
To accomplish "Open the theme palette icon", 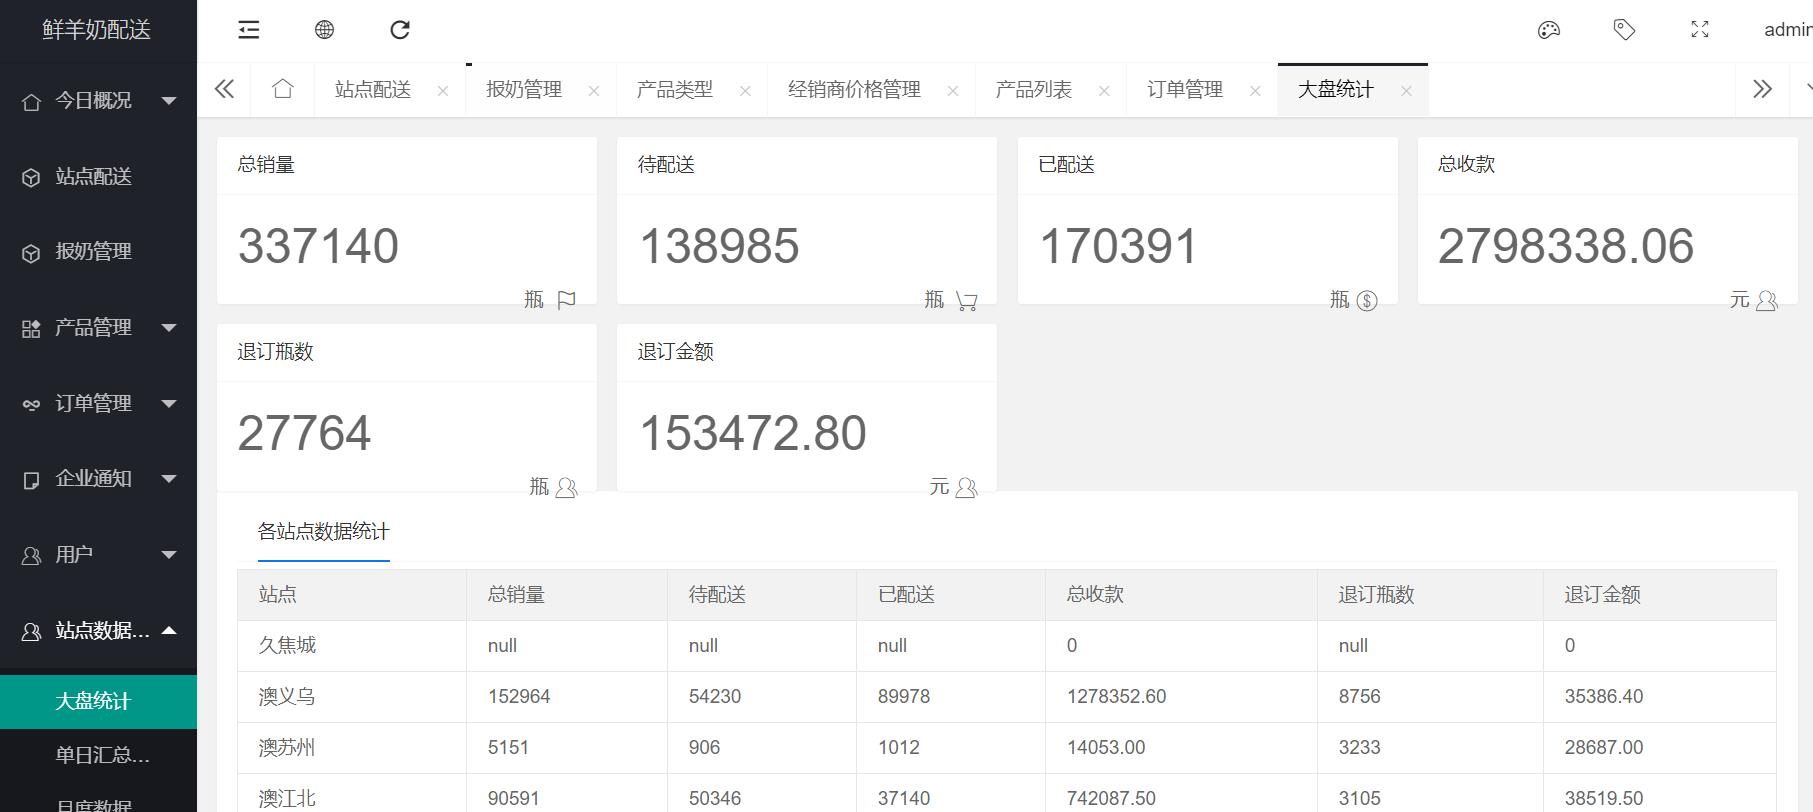I will 1548,30.
